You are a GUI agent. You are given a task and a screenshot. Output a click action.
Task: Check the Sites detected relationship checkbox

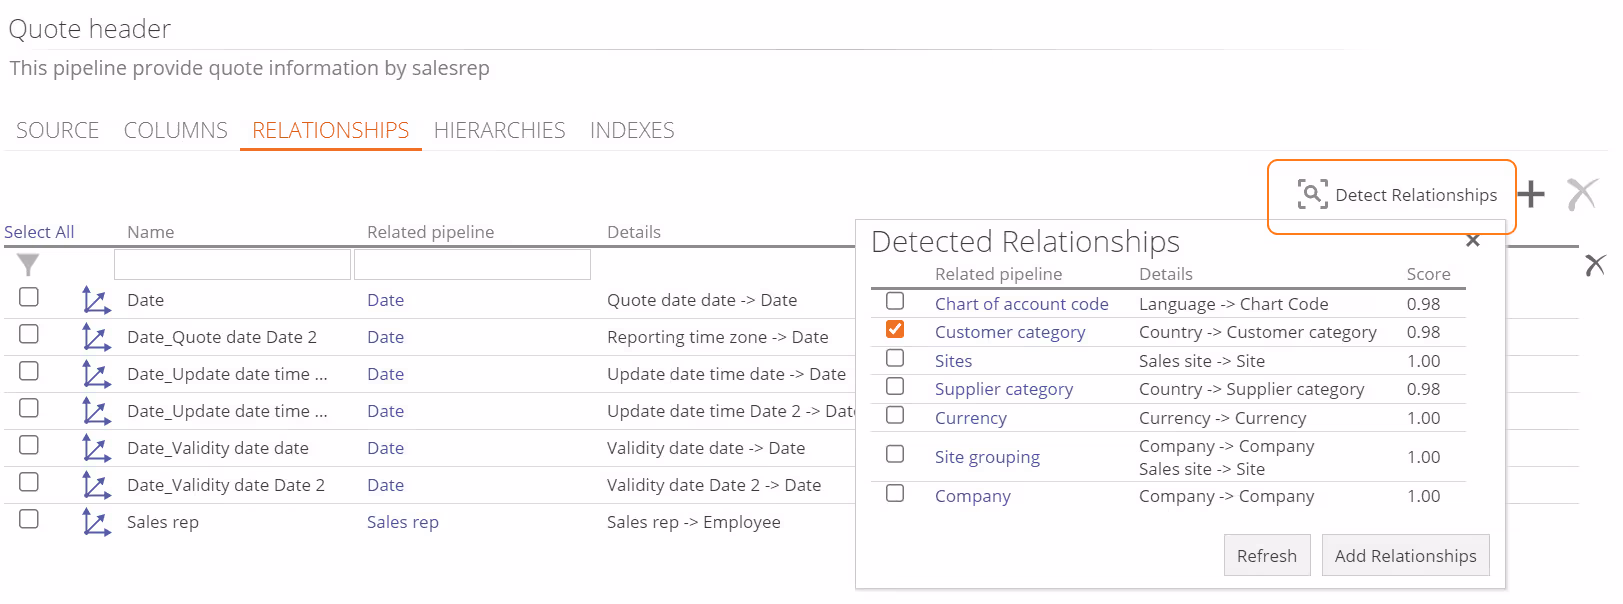point(895,359)
